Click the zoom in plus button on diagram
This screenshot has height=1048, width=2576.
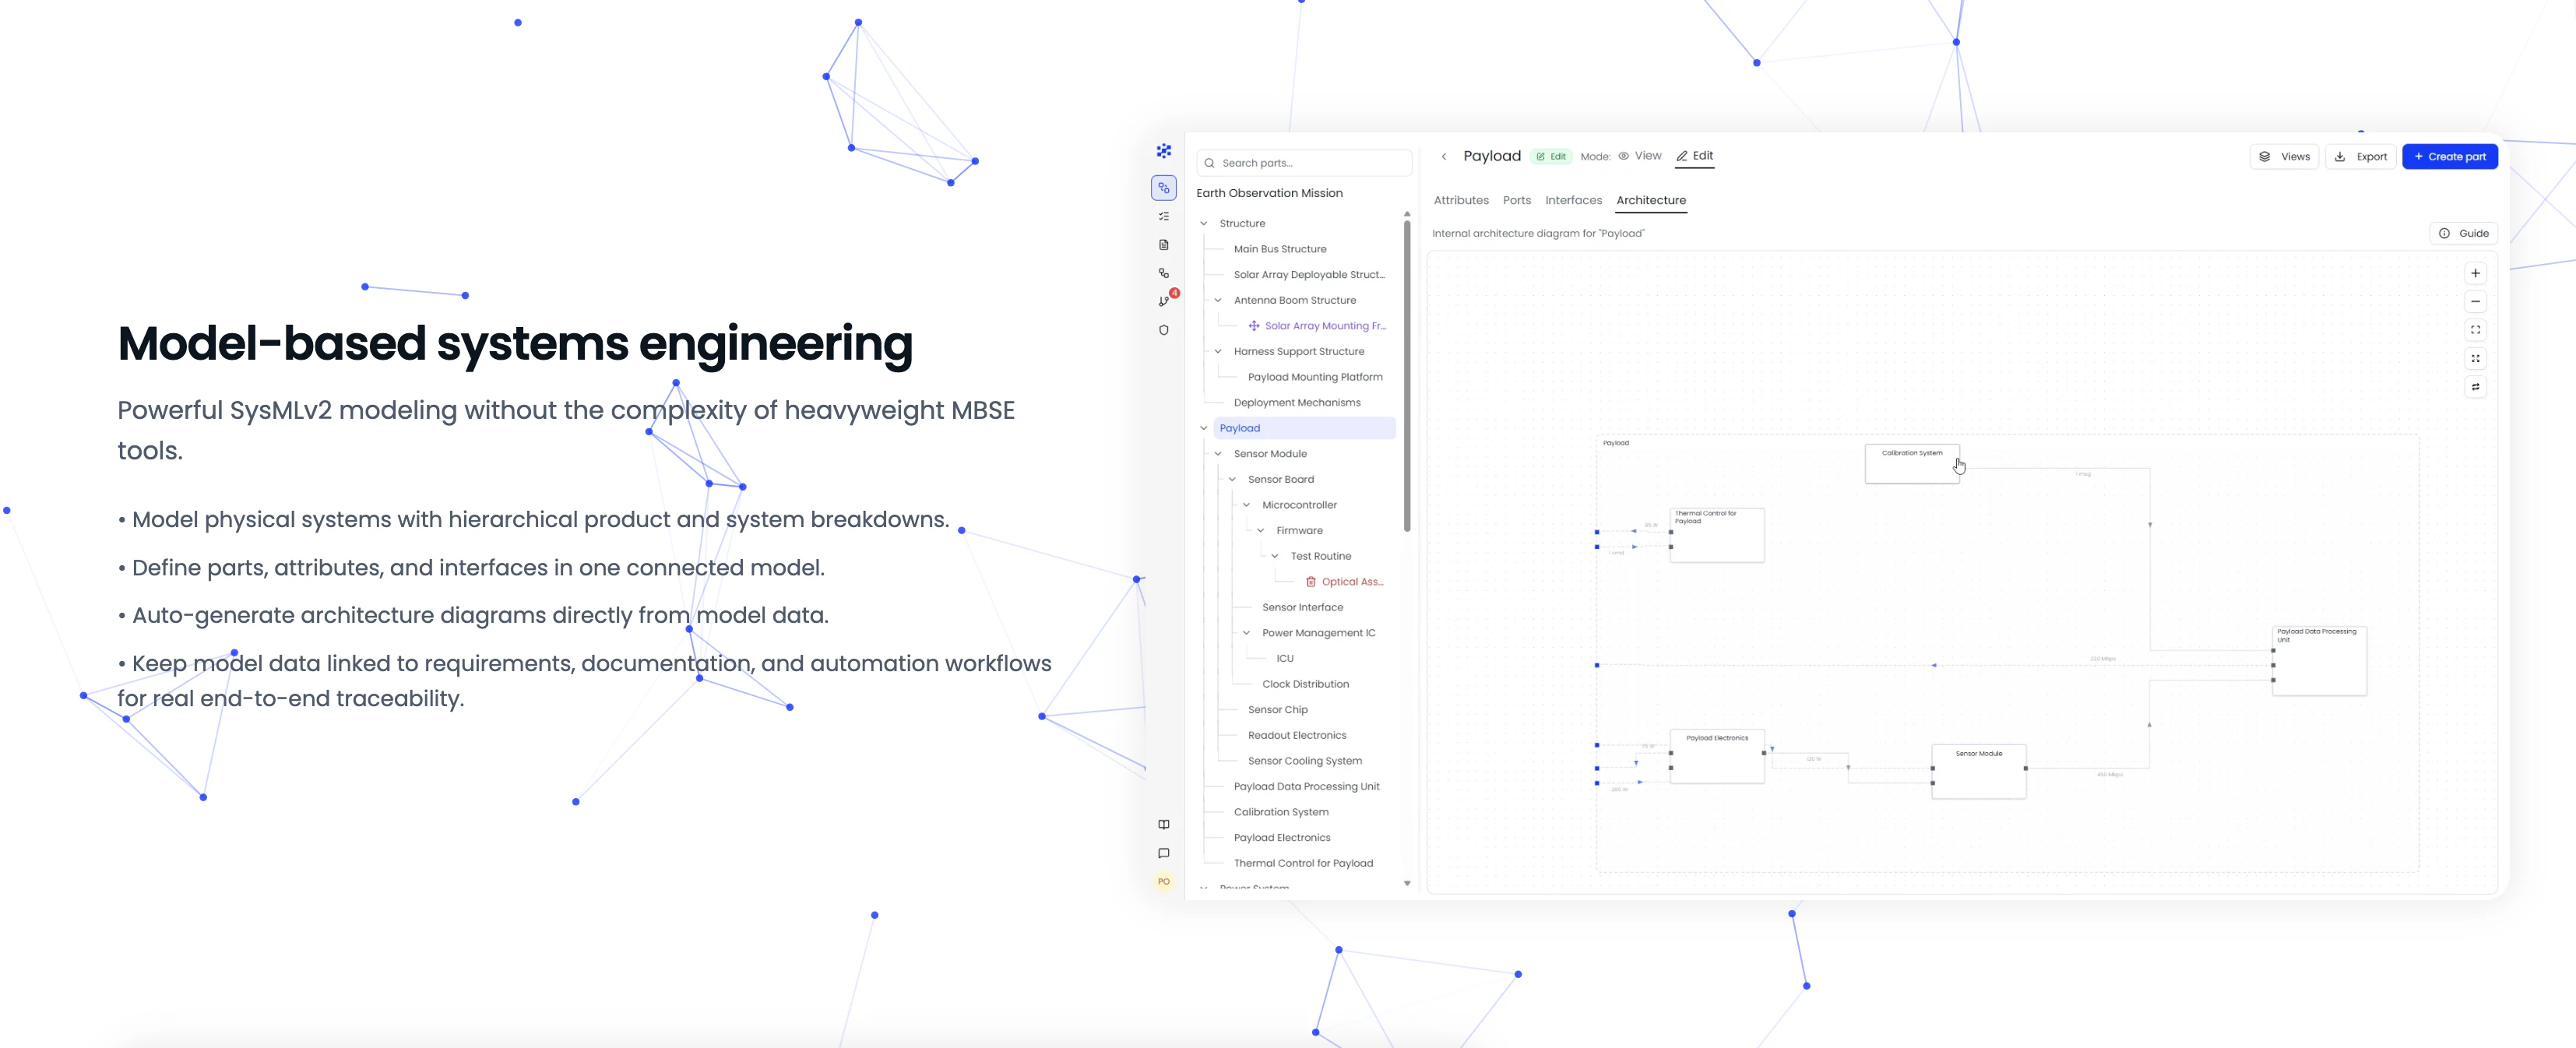(2475, 273)
